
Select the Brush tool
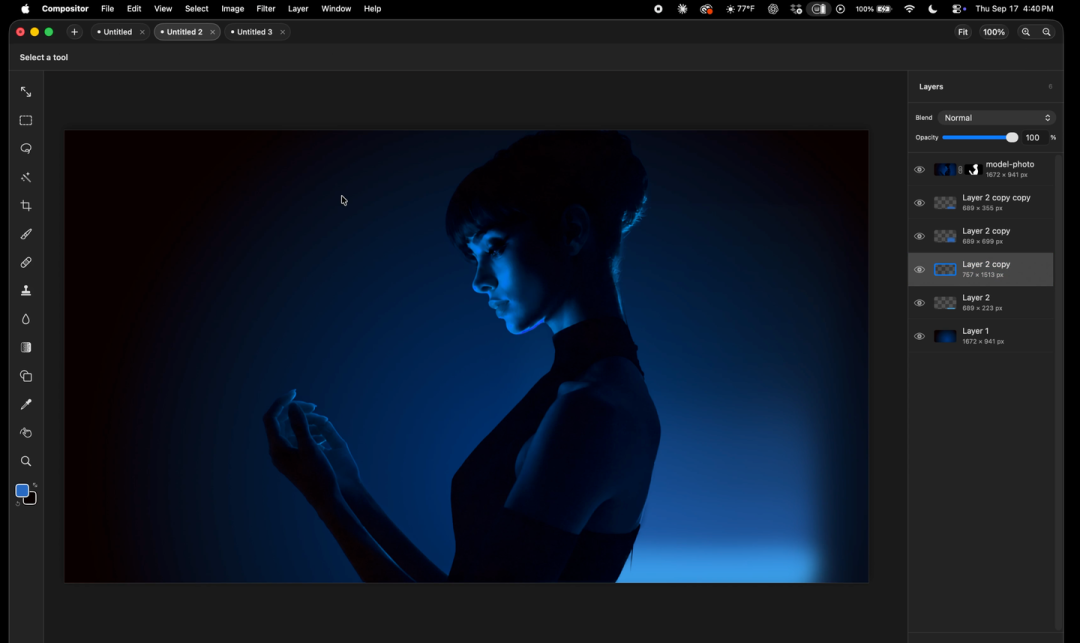[x=25, y=234]
